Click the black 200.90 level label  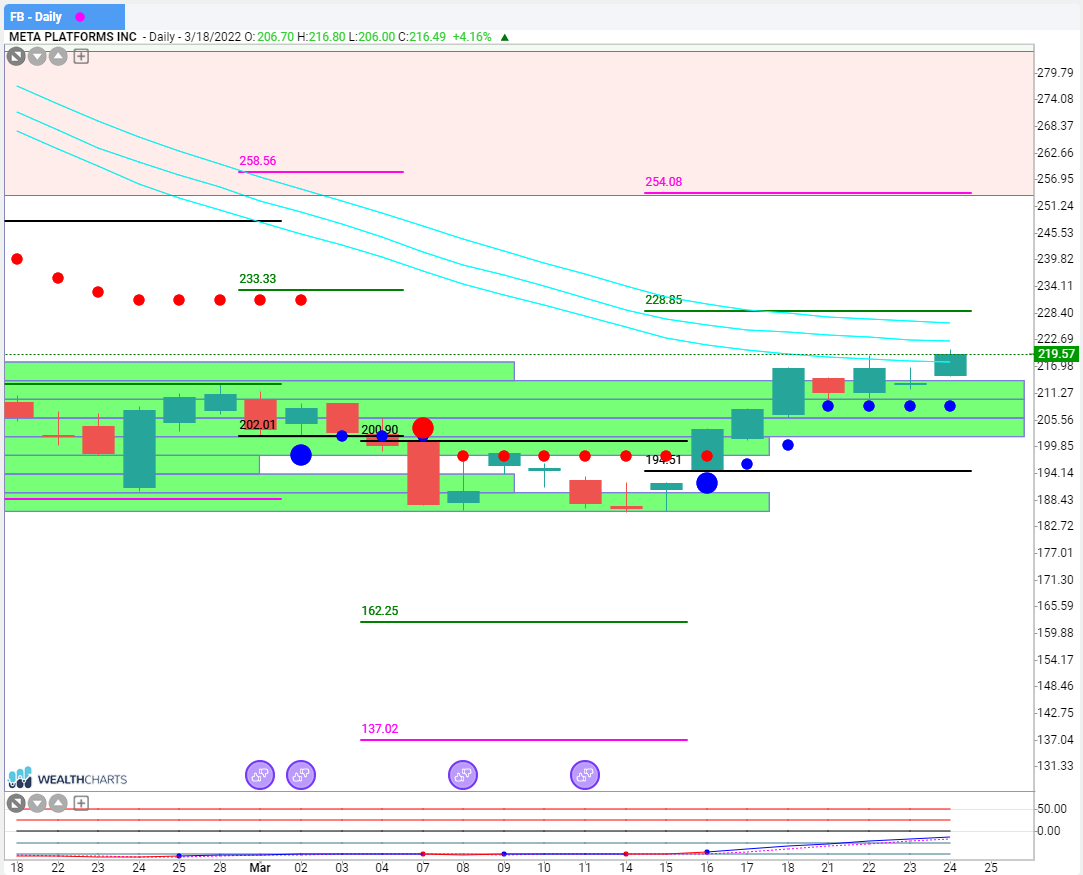[x=380, y=430]
